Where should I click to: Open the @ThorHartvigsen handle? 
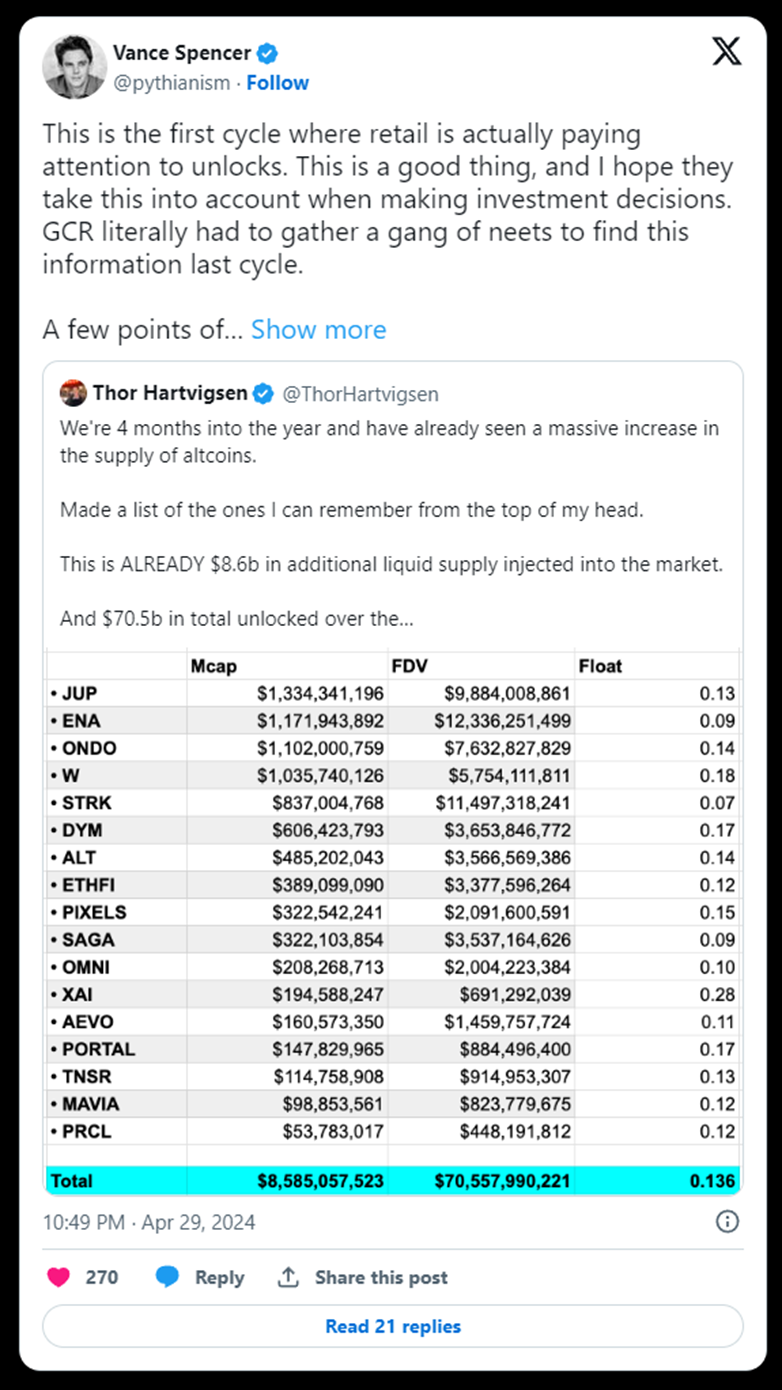(x=361, y=394)
